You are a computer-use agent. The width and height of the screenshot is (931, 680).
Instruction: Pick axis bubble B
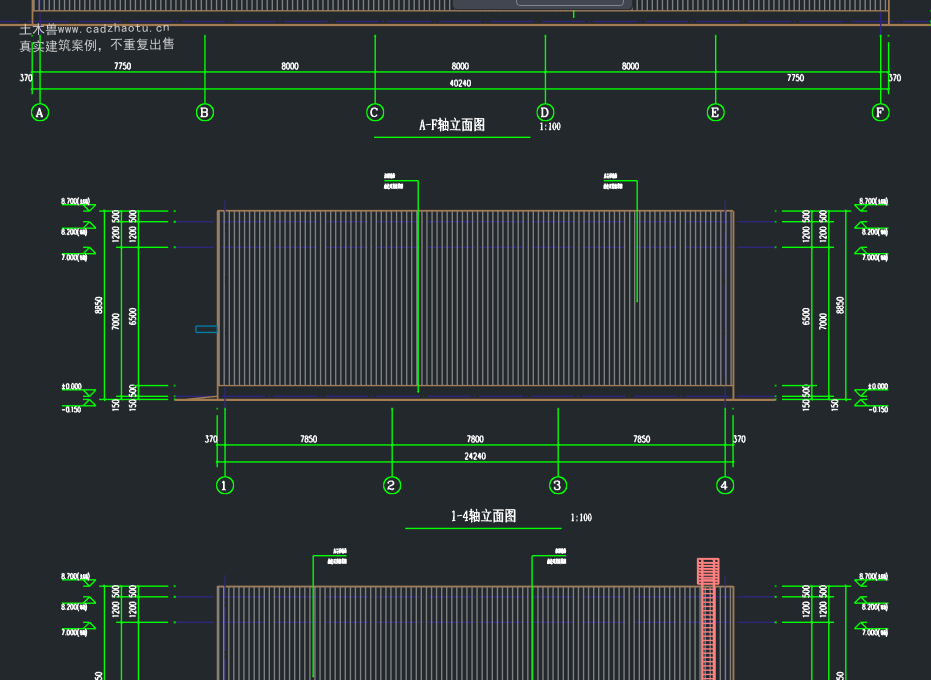[205, 112]
